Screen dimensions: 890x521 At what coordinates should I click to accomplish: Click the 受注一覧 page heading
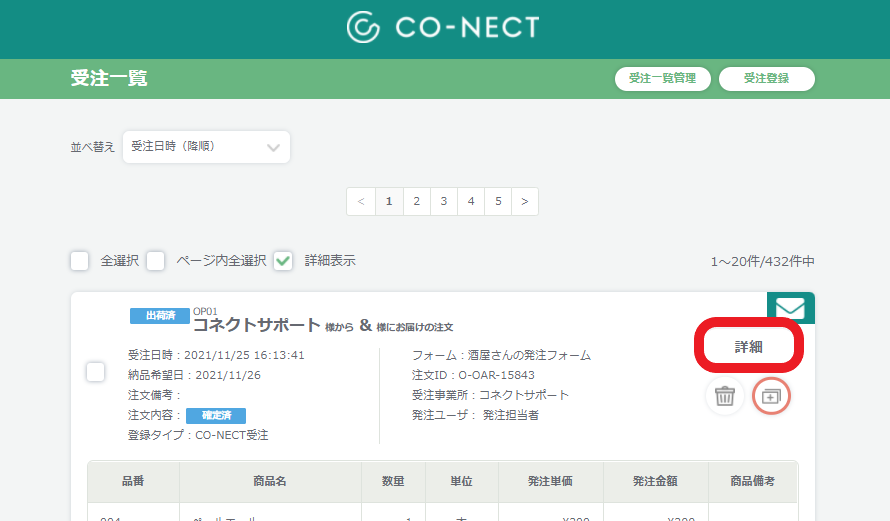[x=109, y=78]
